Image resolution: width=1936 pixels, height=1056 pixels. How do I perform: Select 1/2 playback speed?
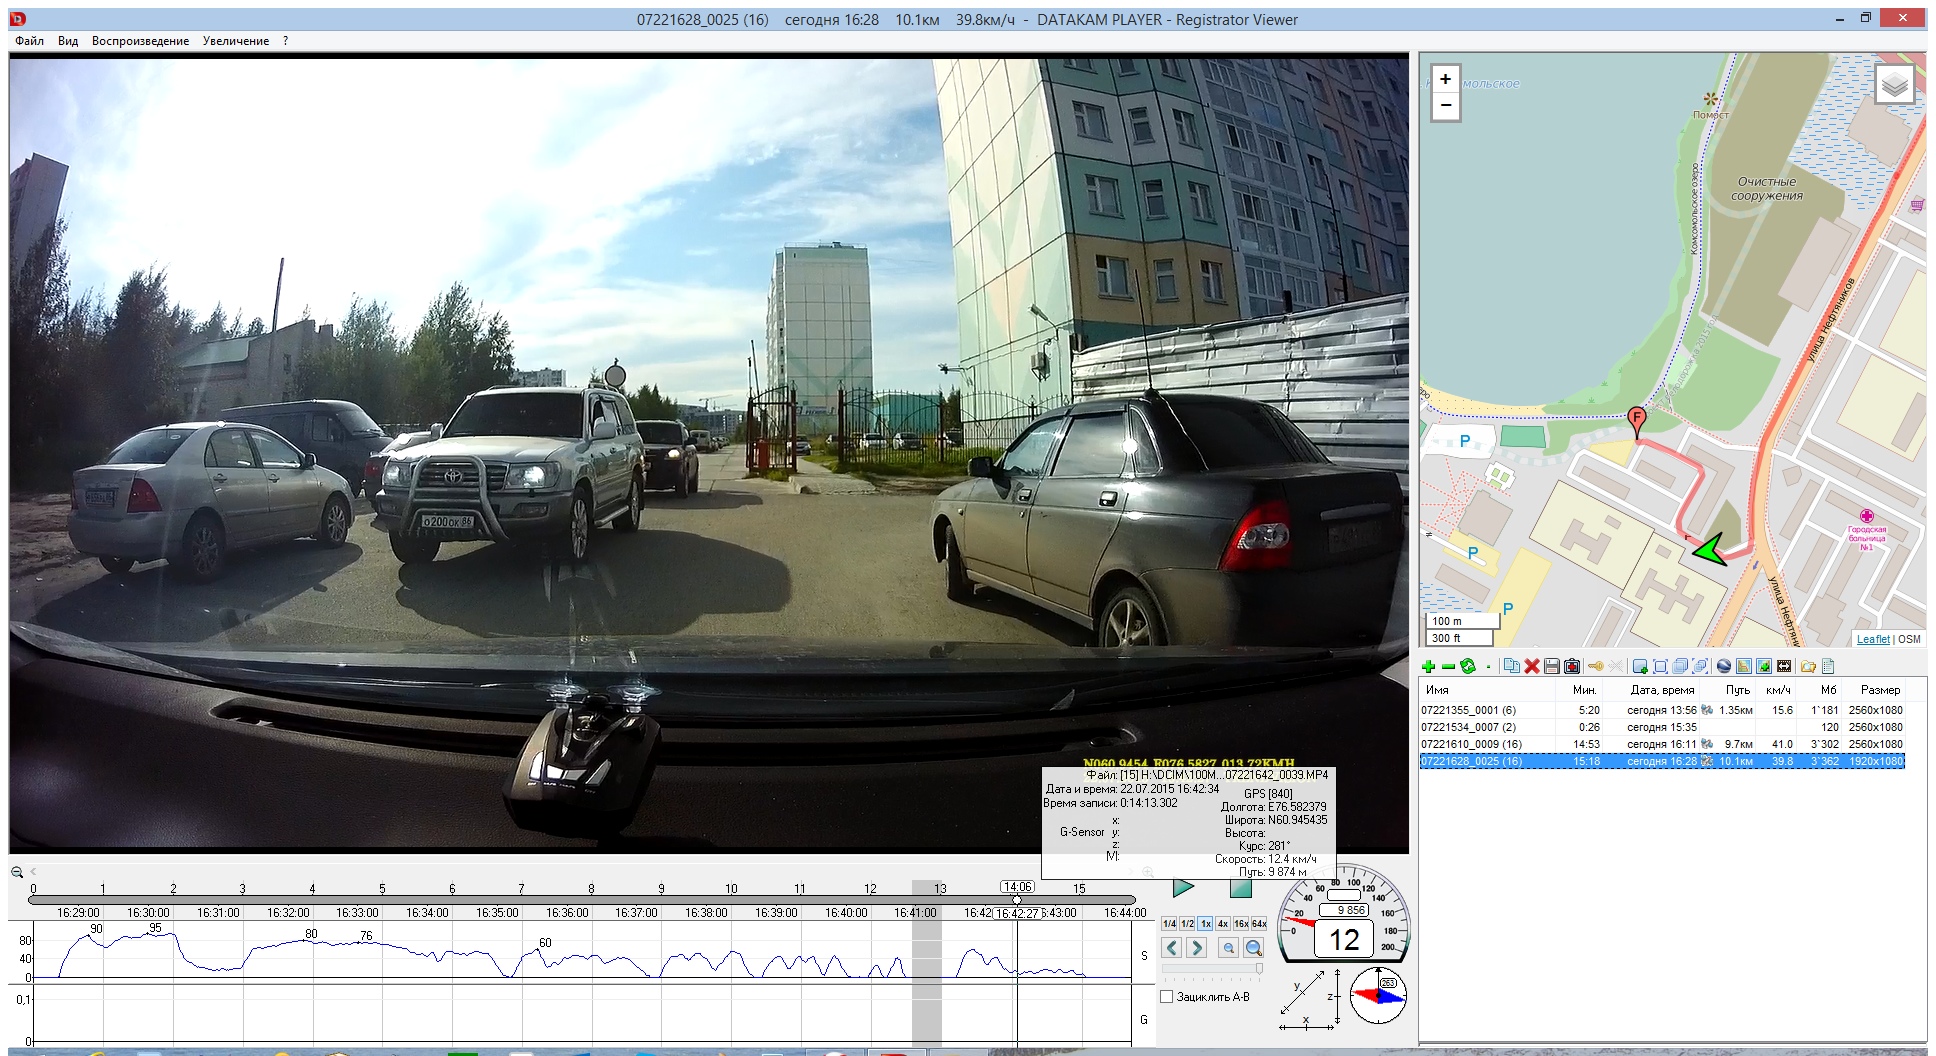pos(1187,924)
